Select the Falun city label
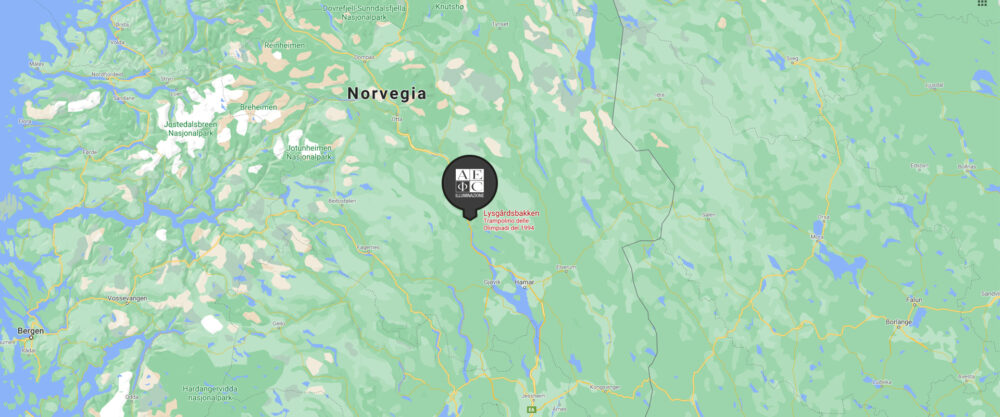Viewport: 1000px width, 417px height. pyautogui.click(x=914, y=299)
